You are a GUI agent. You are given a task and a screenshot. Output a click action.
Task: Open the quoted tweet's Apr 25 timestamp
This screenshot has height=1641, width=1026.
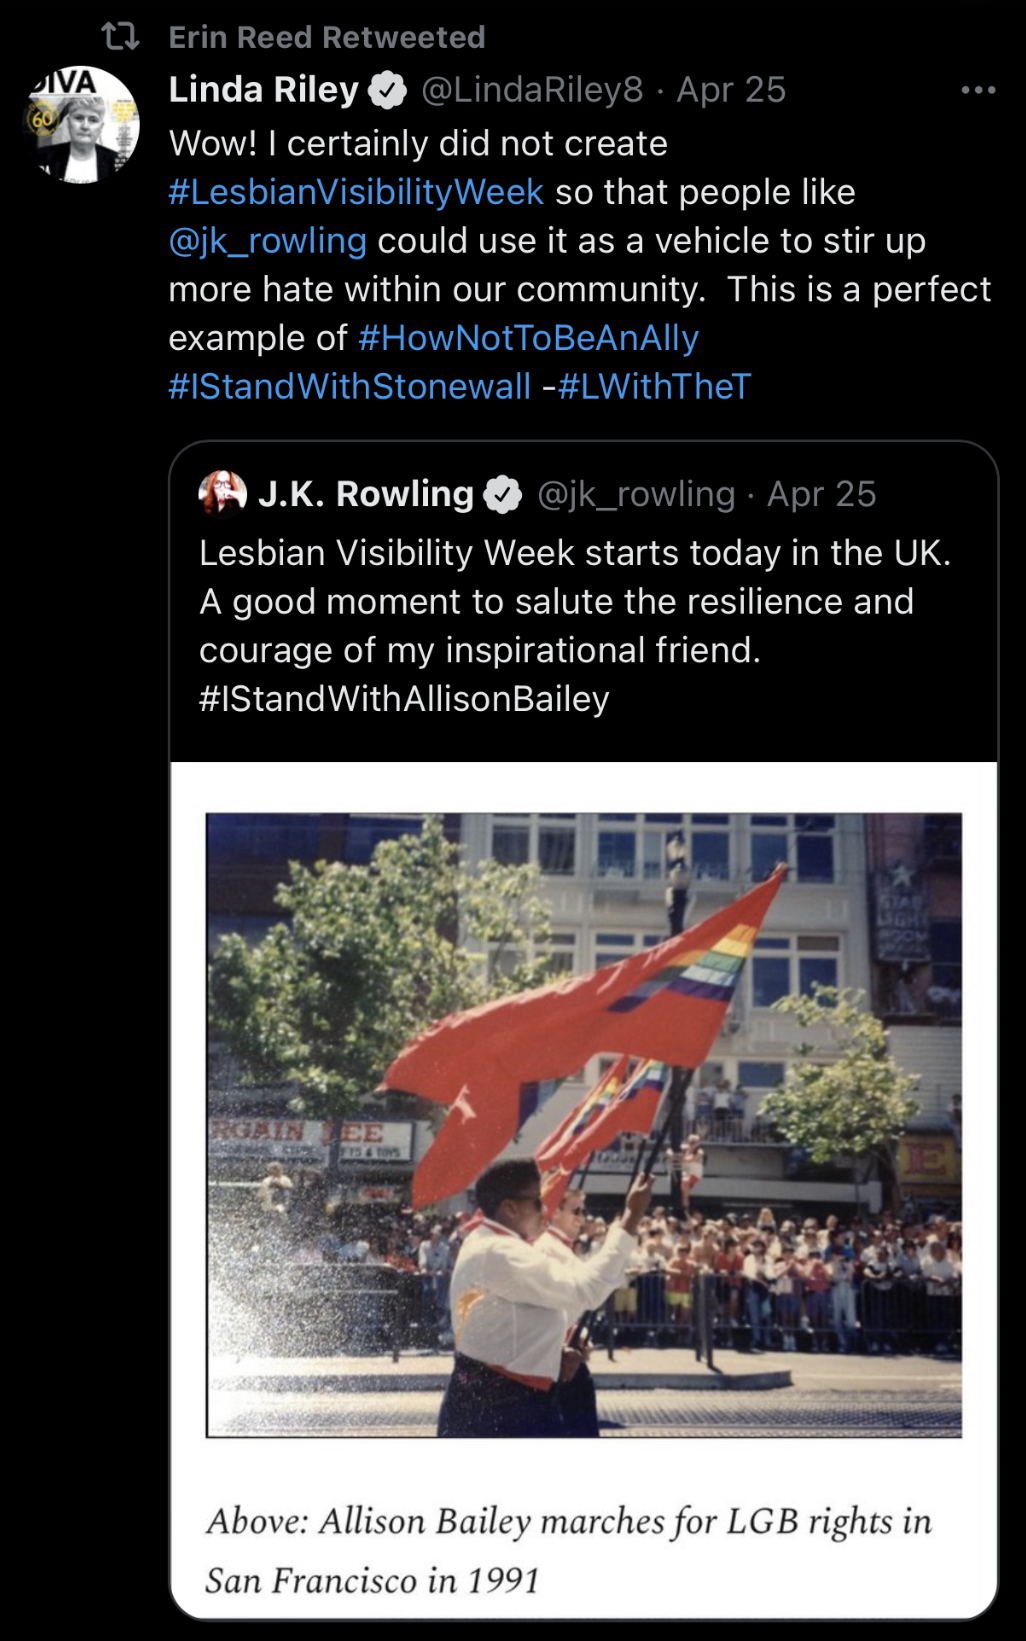[x=821, y=494]
